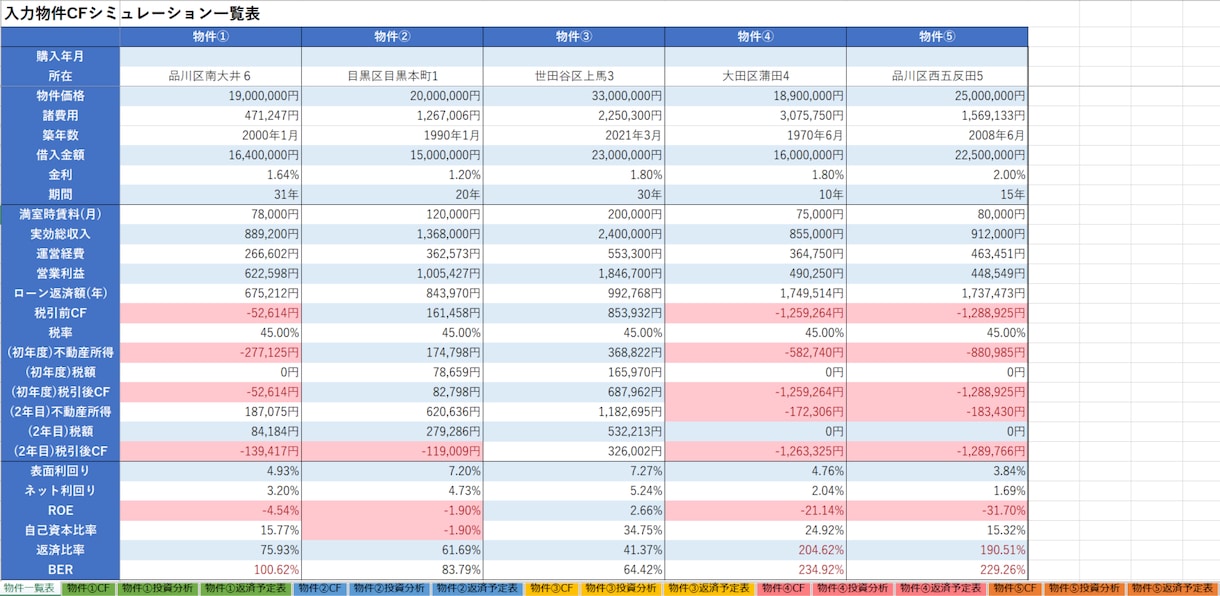This screenshot has width=1220, height=596.
Task: Open the 物件②投資分析 sheet tab
Action: [390, 588]
